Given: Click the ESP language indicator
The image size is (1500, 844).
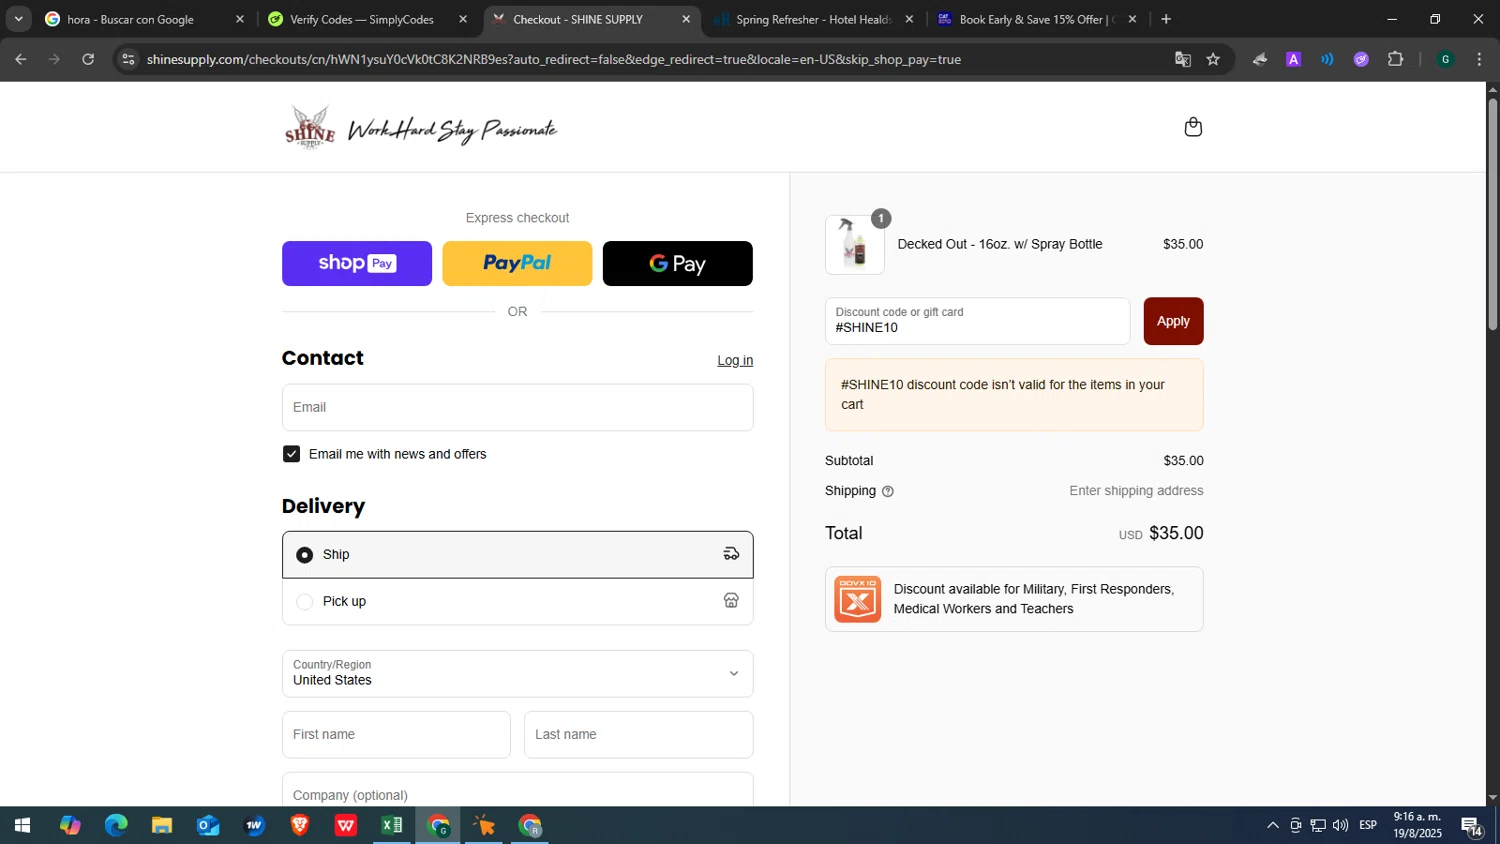Looking at the screenshot, I should point(1368,825).
